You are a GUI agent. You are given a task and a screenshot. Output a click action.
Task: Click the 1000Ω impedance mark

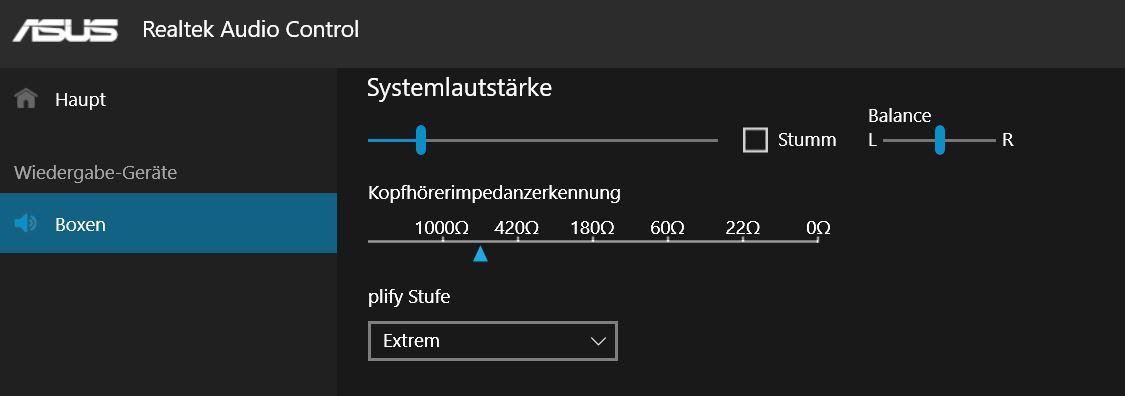point(442,228)
